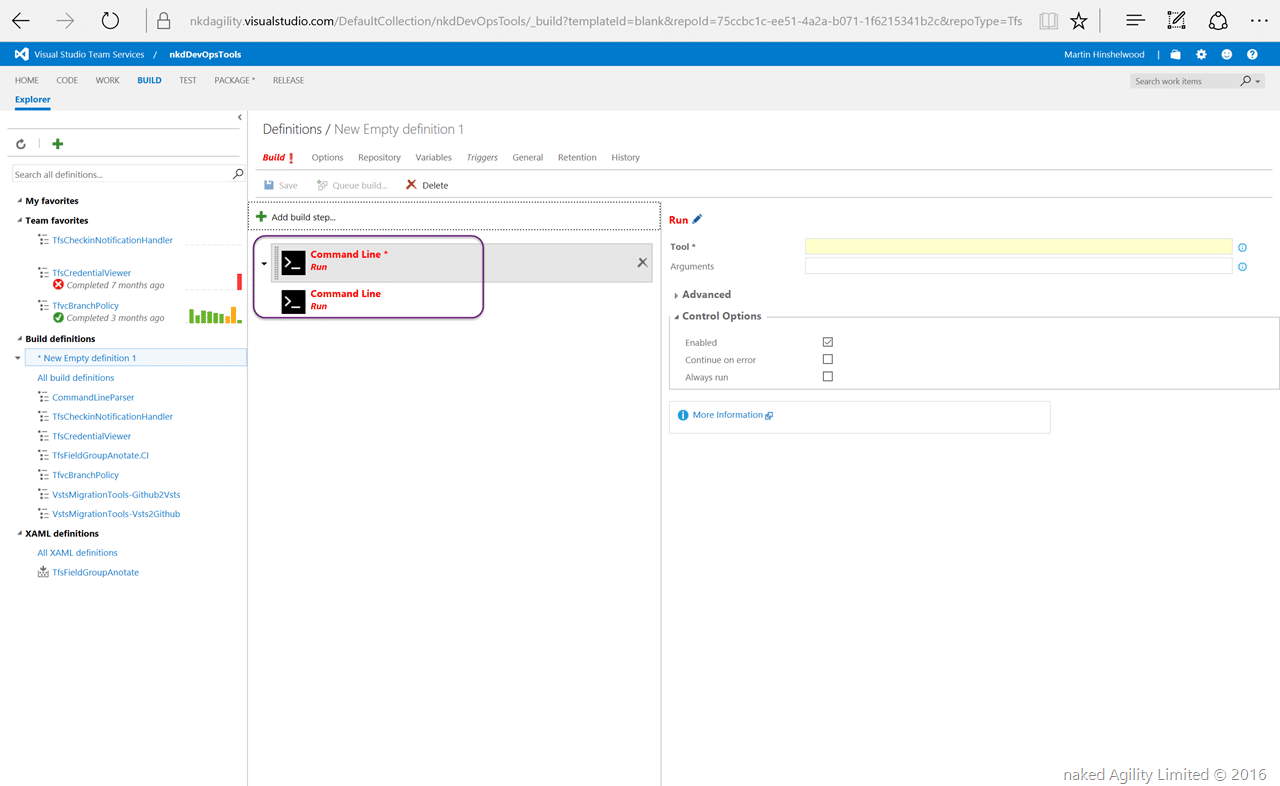This screenshot has height=786, width=1280.
Task: Click into the Arguments input field
Action: point(1018,267)
